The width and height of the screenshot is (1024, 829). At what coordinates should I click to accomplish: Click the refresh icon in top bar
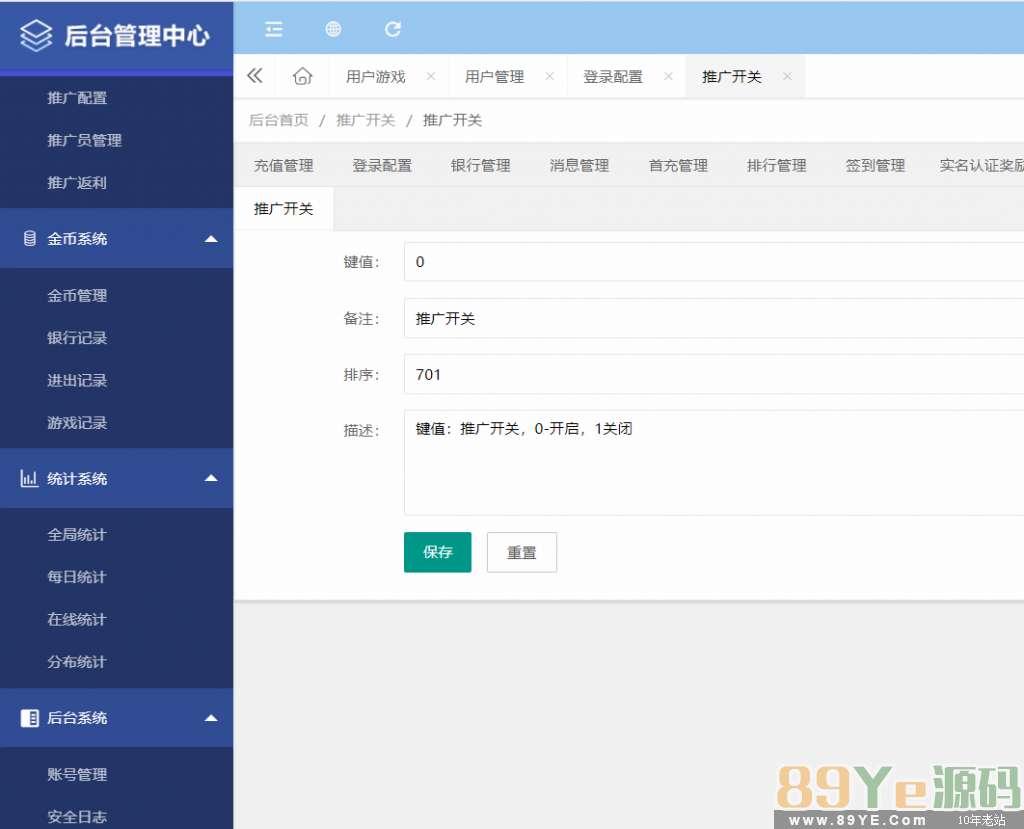(x=393, y=29)
